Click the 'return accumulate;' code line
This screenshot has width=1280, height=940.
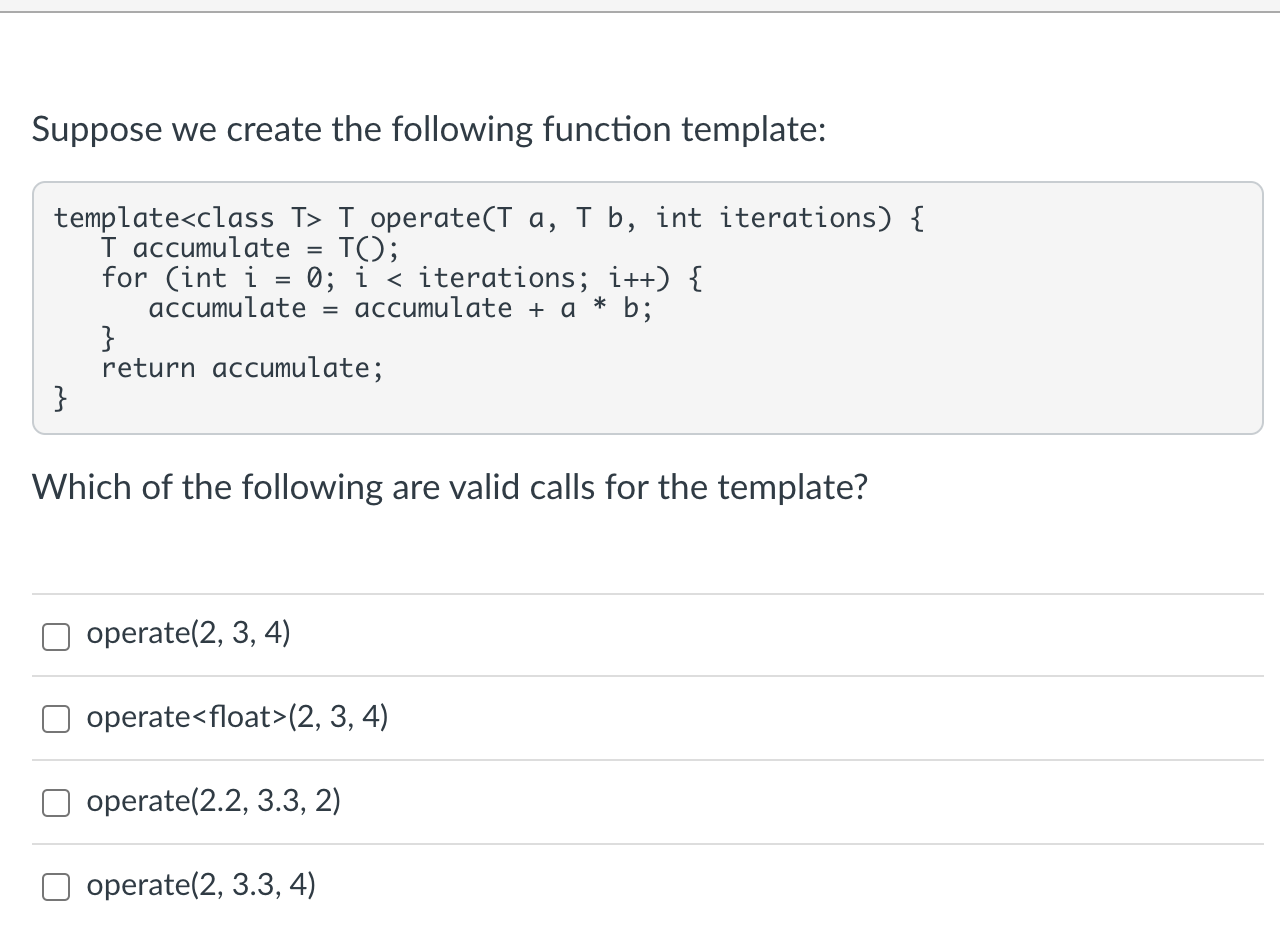coord(242,368)
